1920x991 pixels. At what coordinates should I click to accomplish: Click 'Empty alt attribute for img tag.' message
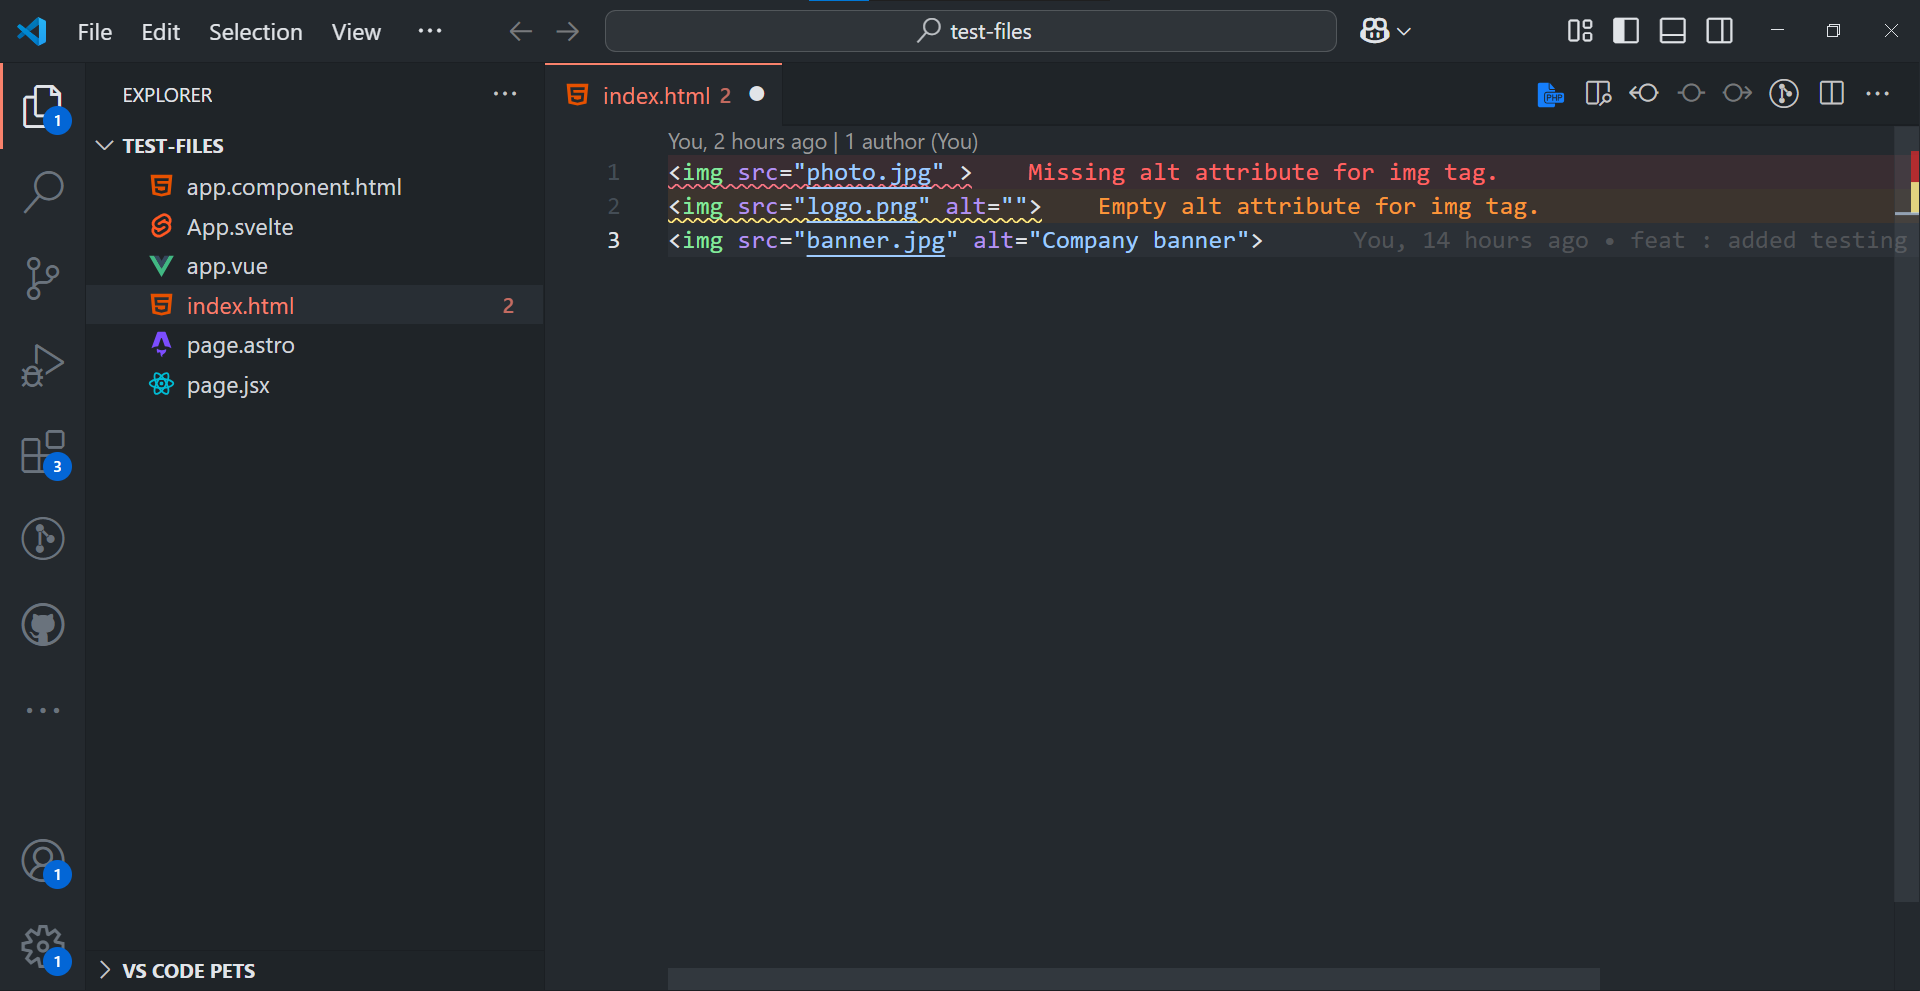[x=1318, y=206]
